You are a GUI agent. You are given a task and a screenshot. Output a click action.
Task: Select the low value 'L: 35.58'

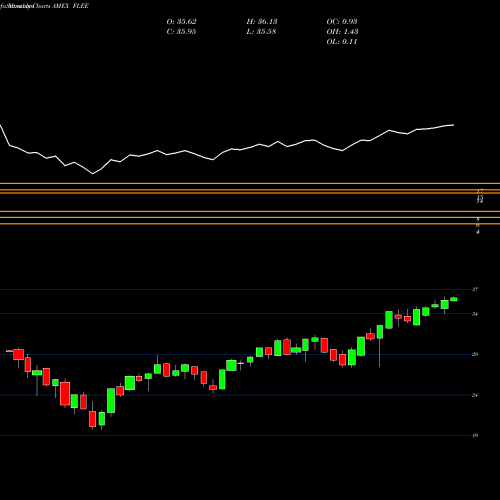pos(261,32)
